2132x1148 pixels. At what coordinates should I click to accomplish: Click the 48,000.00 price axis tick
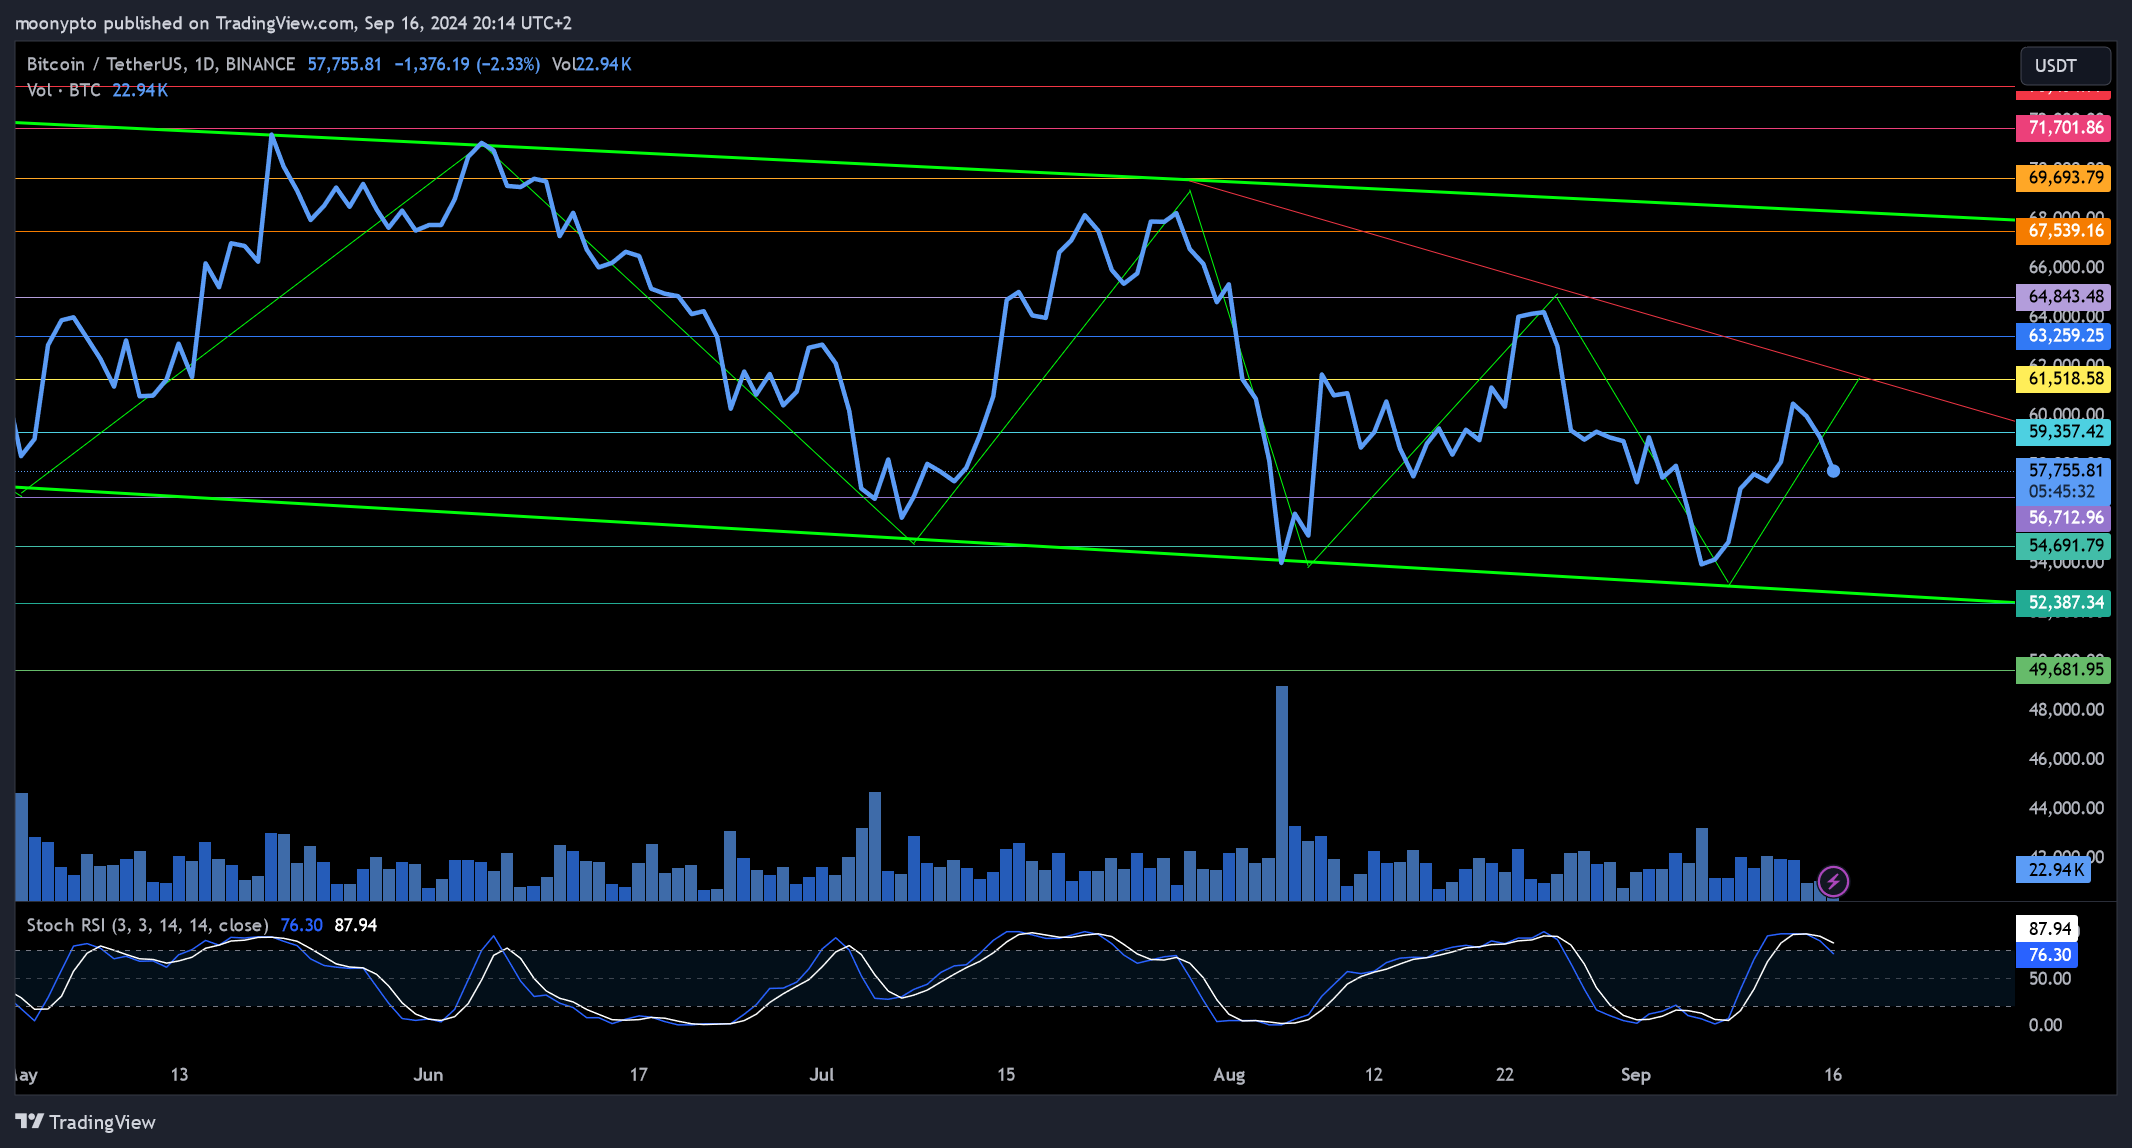(2066, 710)
